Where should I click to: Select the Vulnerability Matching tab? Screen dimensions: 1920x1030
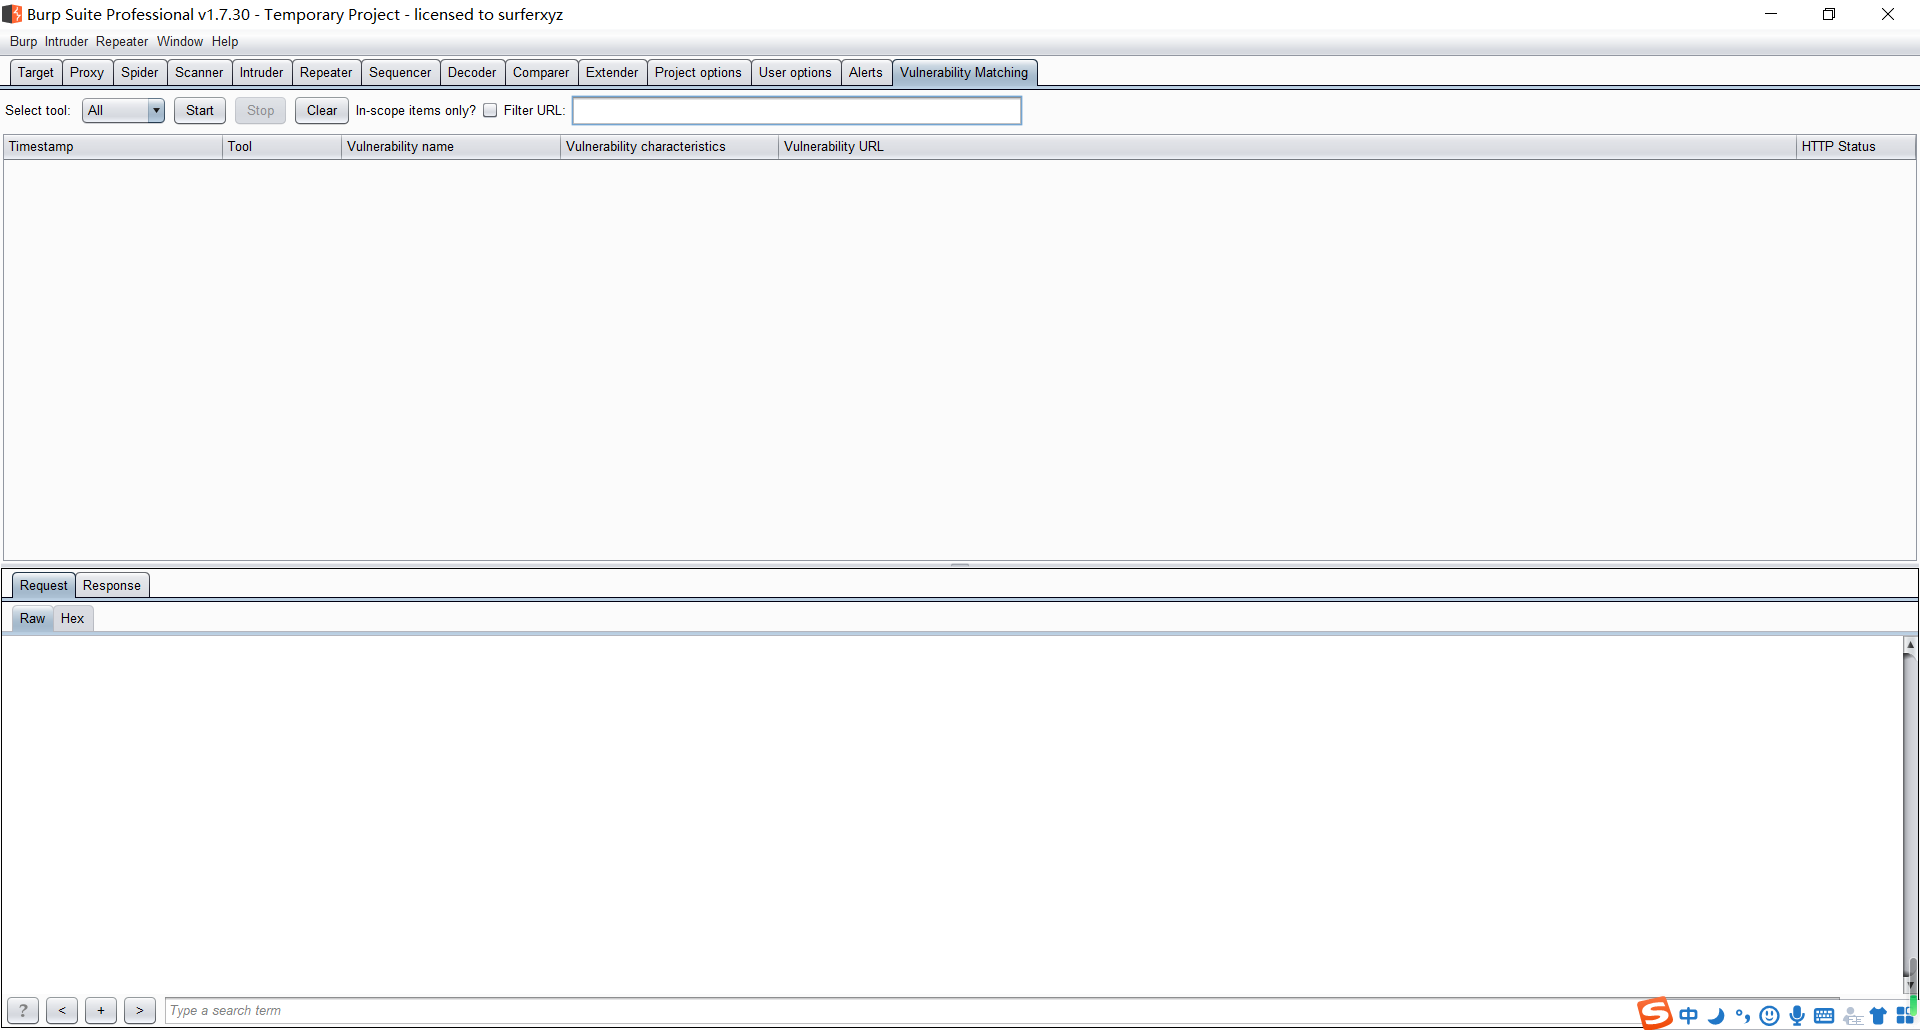point(964,73)
